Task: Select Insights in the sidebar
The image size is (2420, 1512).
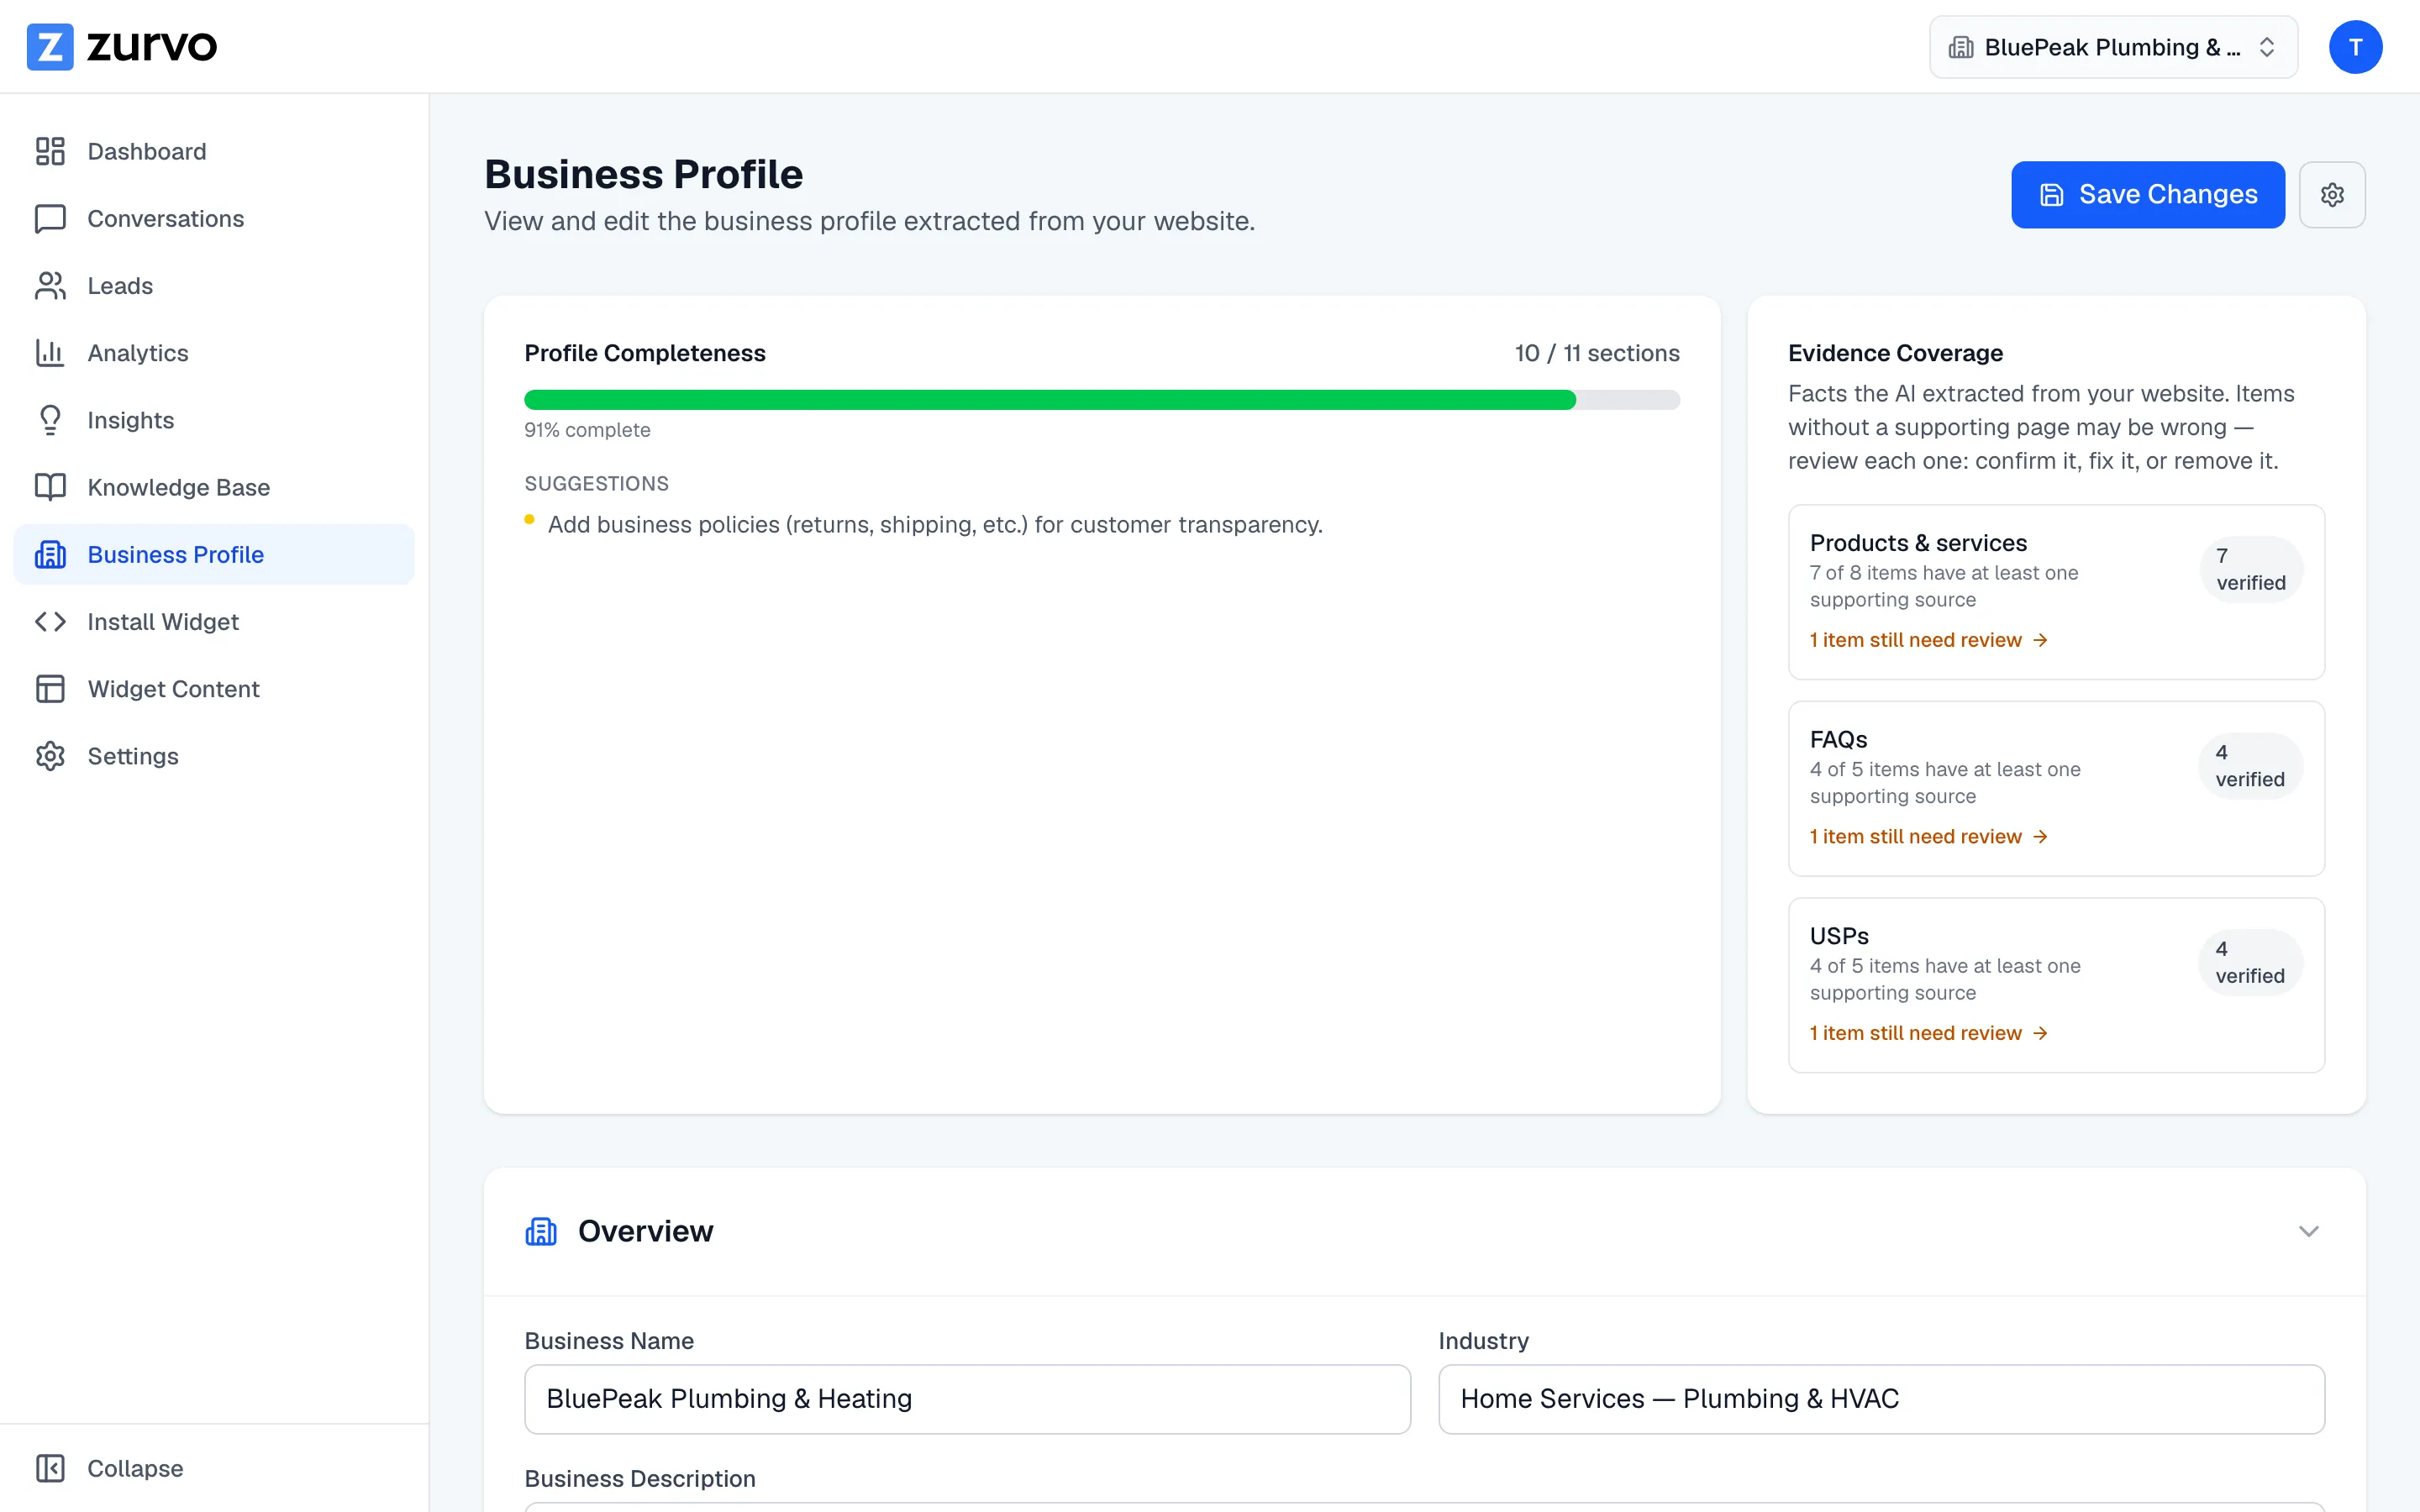Action: [x=214, y=420]
